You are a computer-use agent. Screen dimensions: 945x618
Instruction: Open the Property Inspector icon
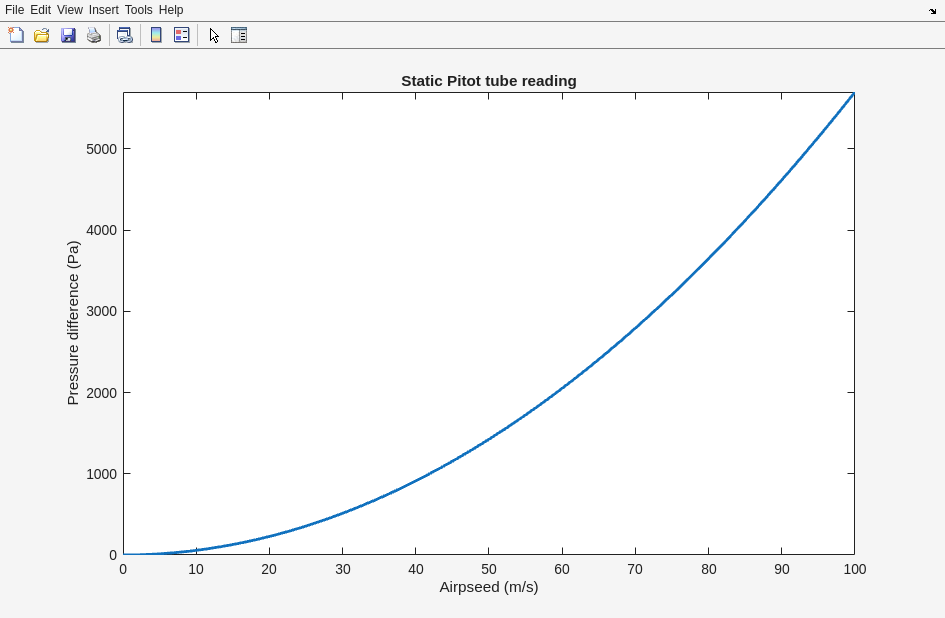pyautogui.click(x=239, y=35)
